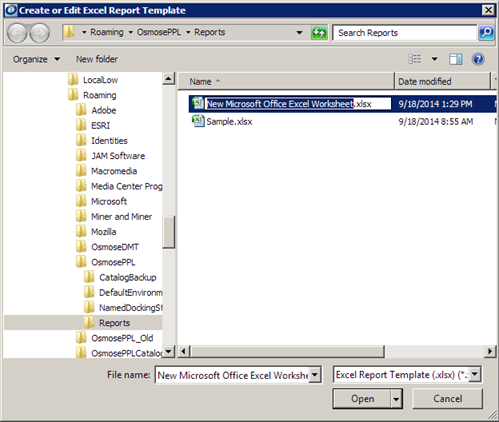Sort by the Date modified column header

click(442, 81)
